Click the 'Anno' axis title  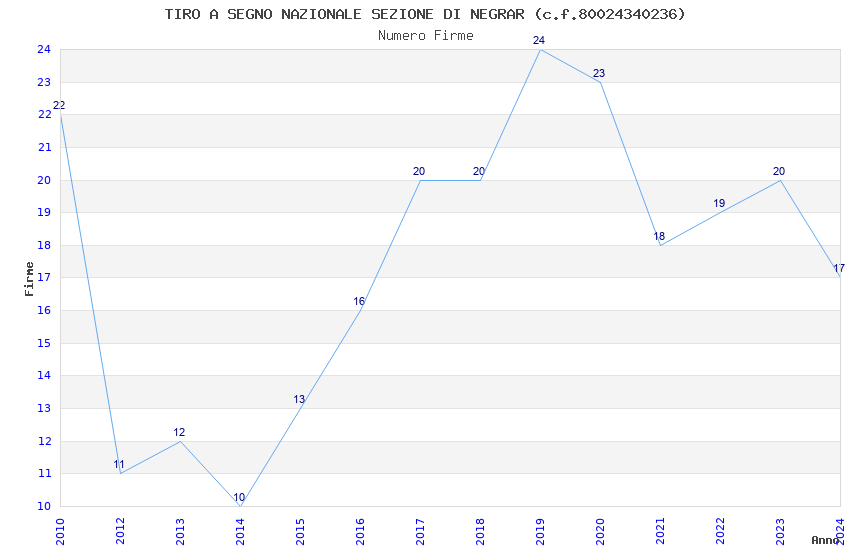(825, 540)
